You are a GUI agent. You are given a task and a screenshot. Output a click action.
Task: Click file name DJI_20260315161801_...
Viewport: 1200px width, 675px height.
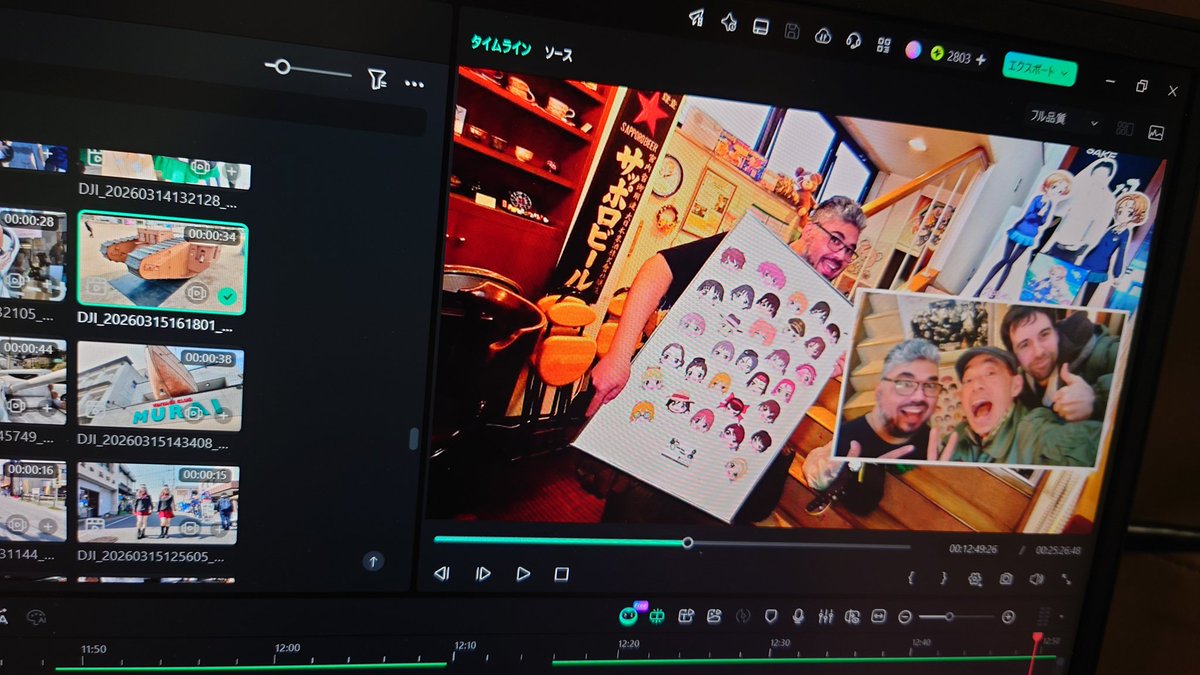point(156,324)
